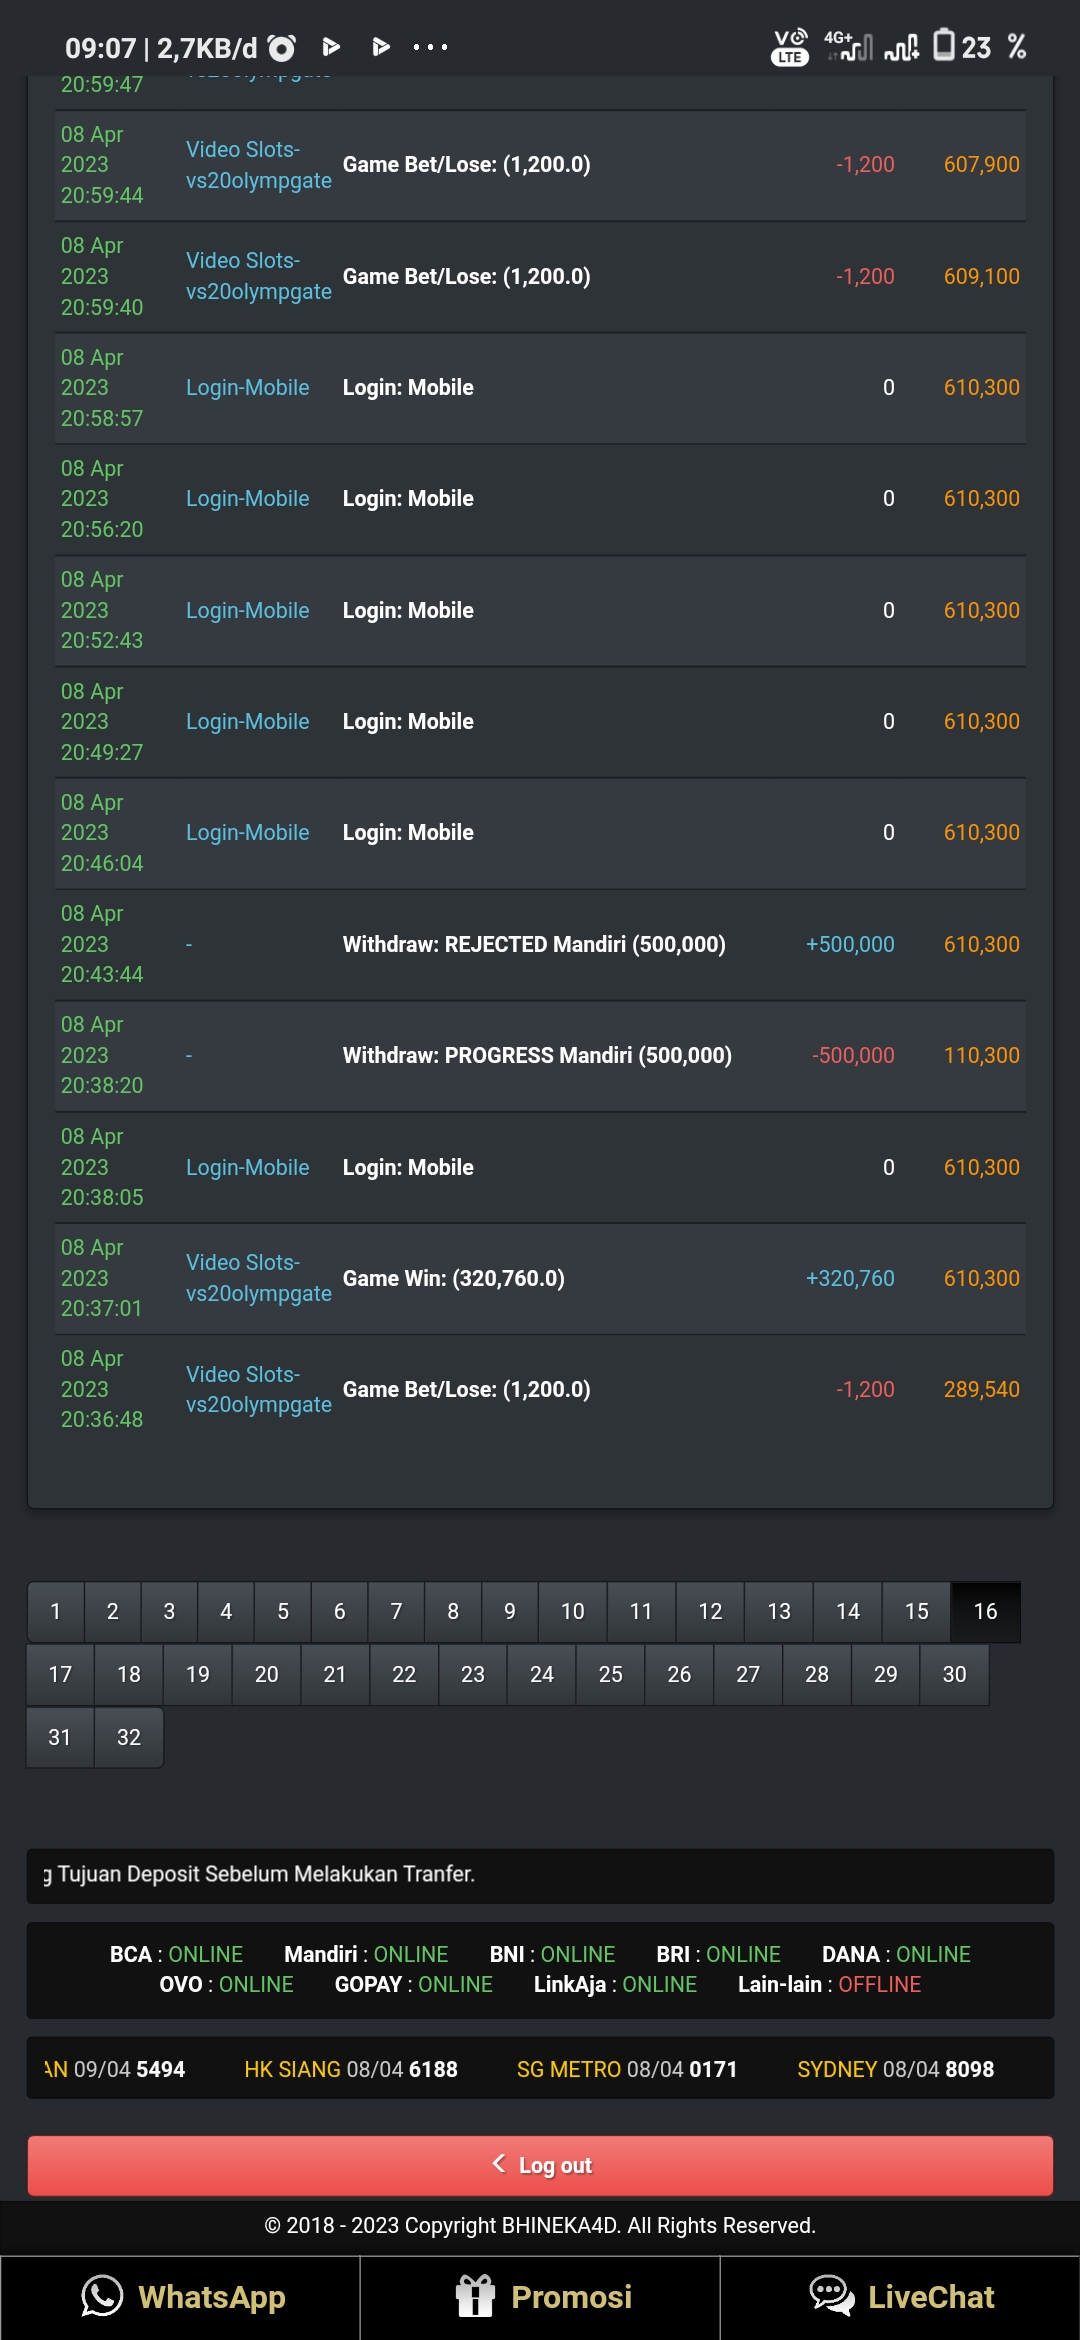
Task: Select the Game Win 320,760 row
Action: (x=453, y=1279)
